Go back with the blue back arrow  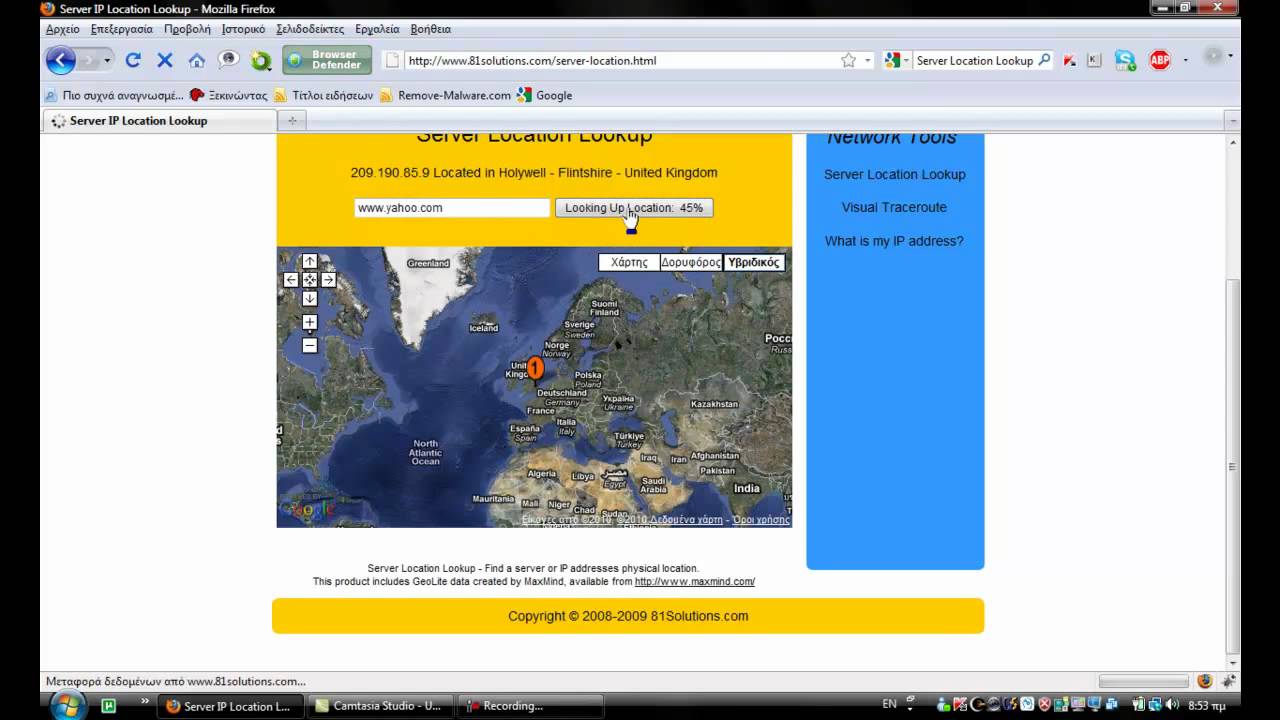(x=60, y=60)
